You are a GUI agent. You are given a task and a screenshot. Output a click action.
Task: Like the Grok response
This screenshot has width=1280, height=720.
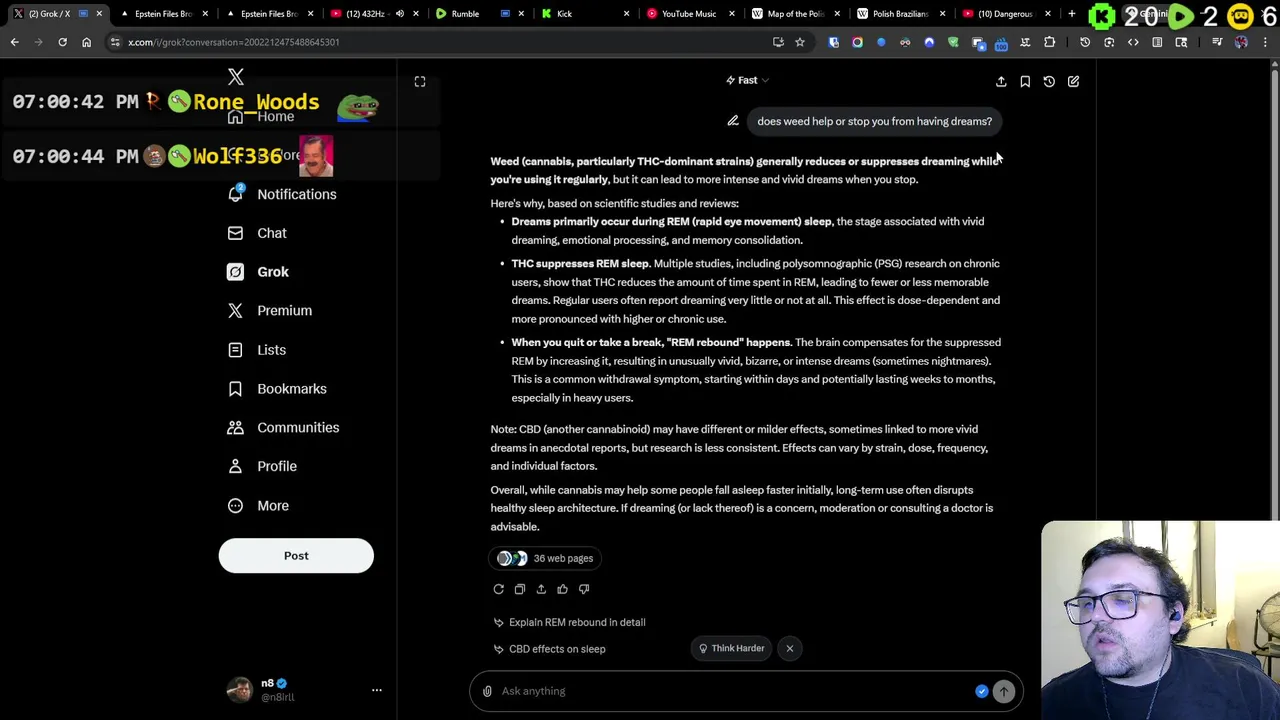562,589
